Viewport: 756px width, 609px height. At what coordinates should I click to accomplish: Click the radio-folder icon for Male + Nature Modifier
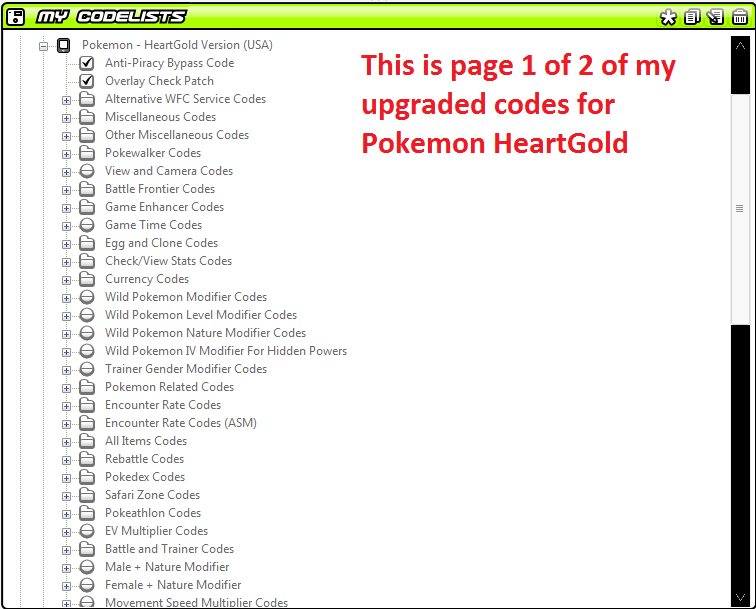pyautogui.click(x=87, y=567)
